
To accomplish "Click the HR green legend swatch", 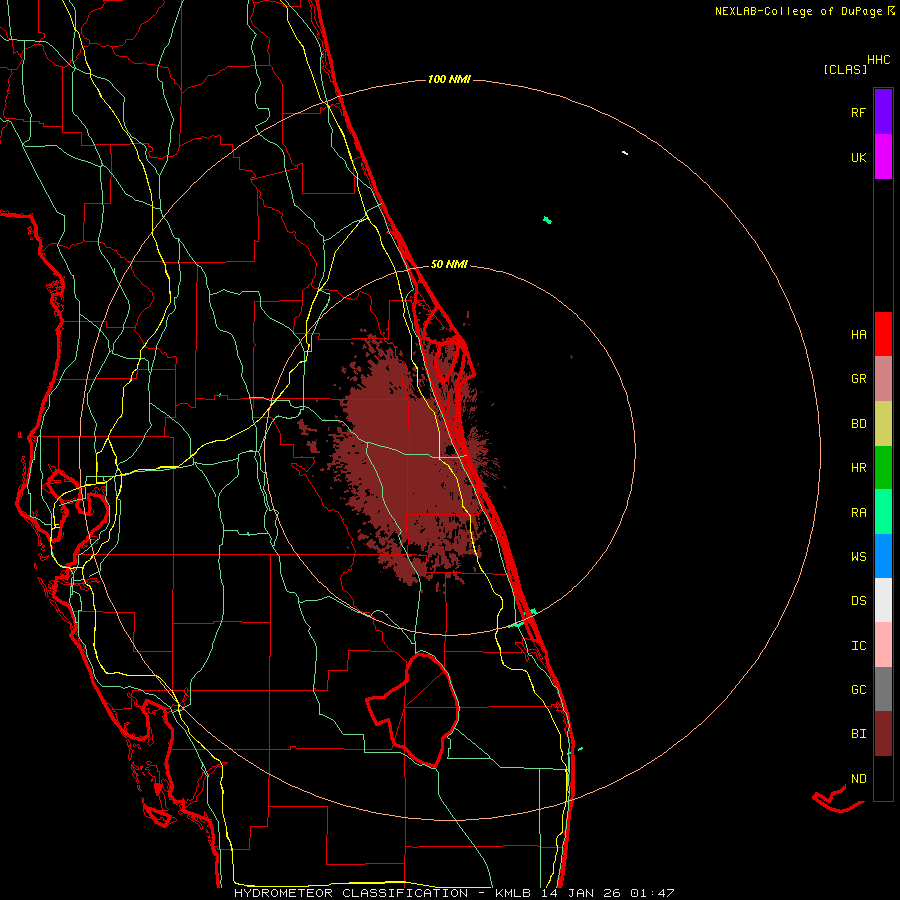I will point(883,467).
